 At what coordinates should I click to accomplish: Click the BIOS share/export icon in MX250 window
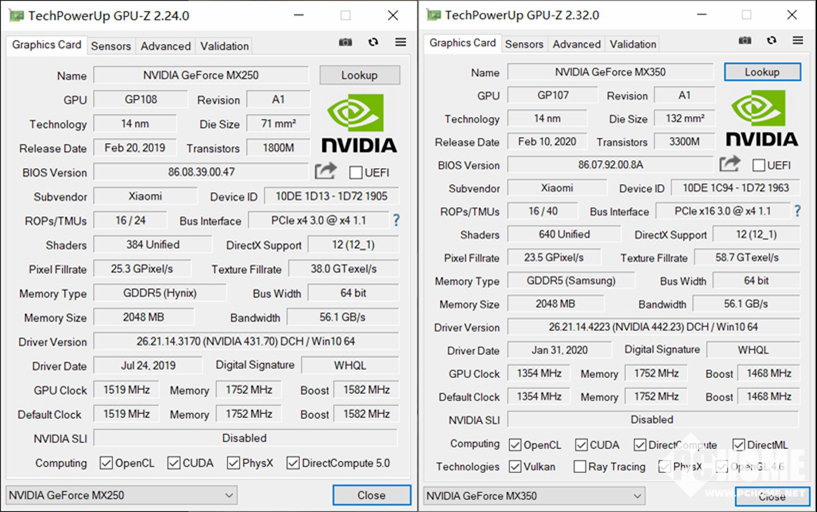coord(326,171)
